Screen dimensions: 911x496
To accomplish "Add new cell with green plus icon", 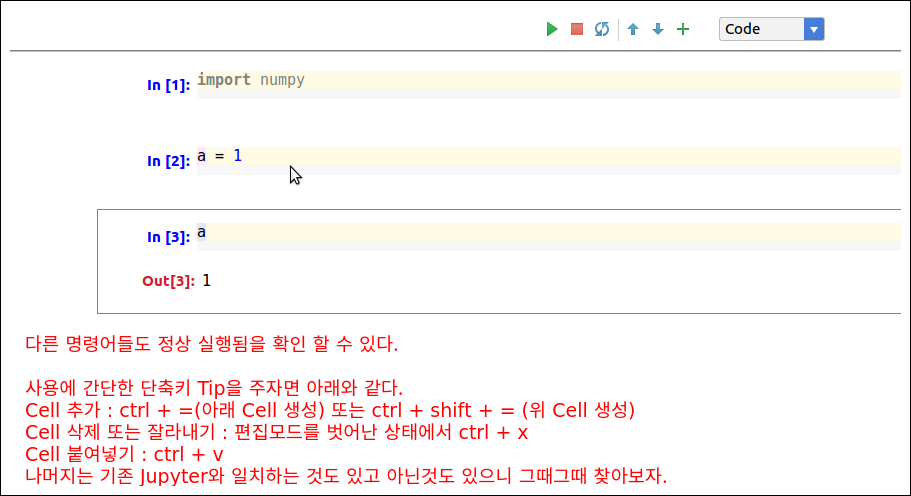I will point(683,29).
